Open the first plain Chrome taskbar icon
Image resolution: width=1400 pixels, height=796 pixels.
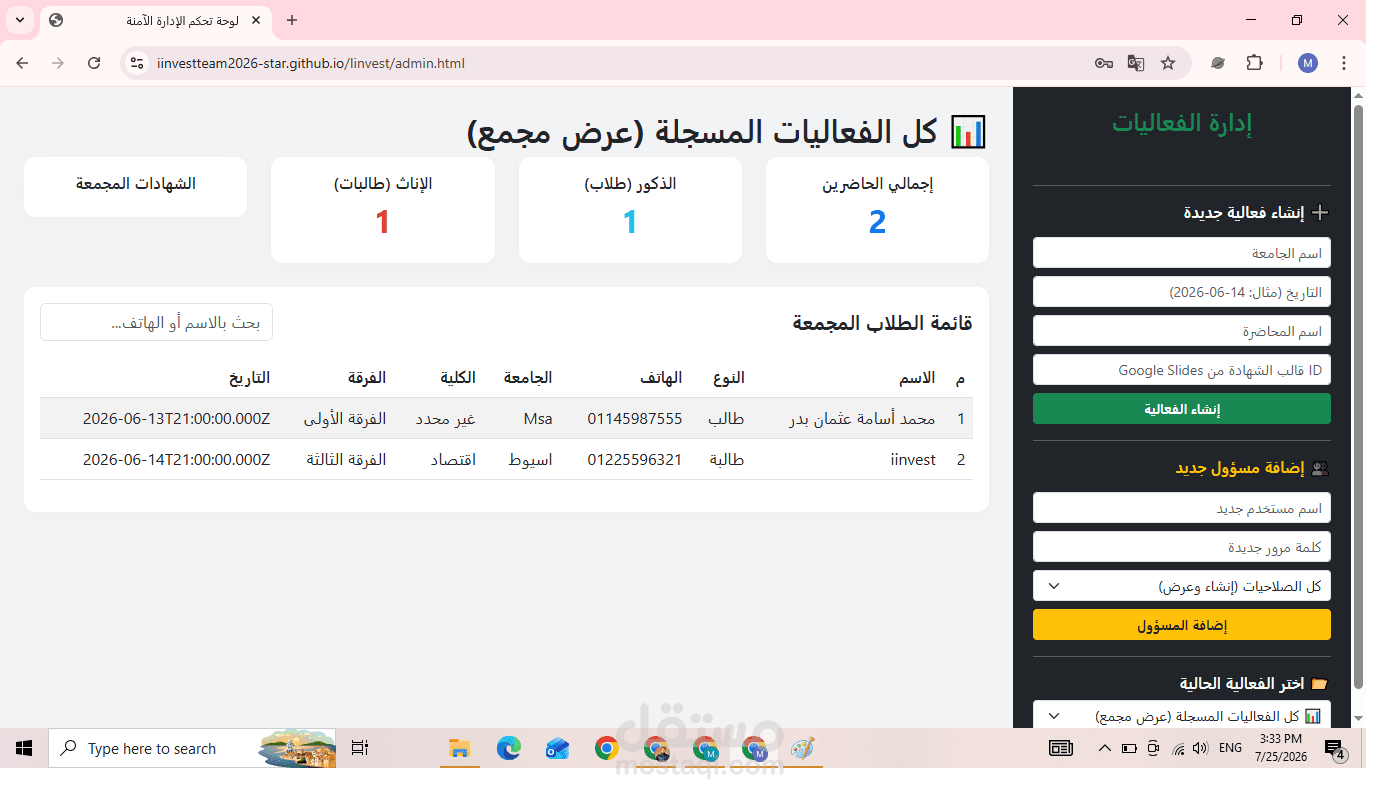coord(606,748)
